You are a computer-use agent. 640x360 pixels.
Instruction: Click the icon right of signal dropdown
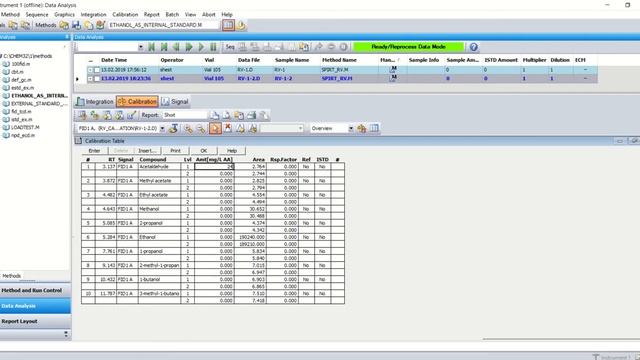(x=173, y=129)
